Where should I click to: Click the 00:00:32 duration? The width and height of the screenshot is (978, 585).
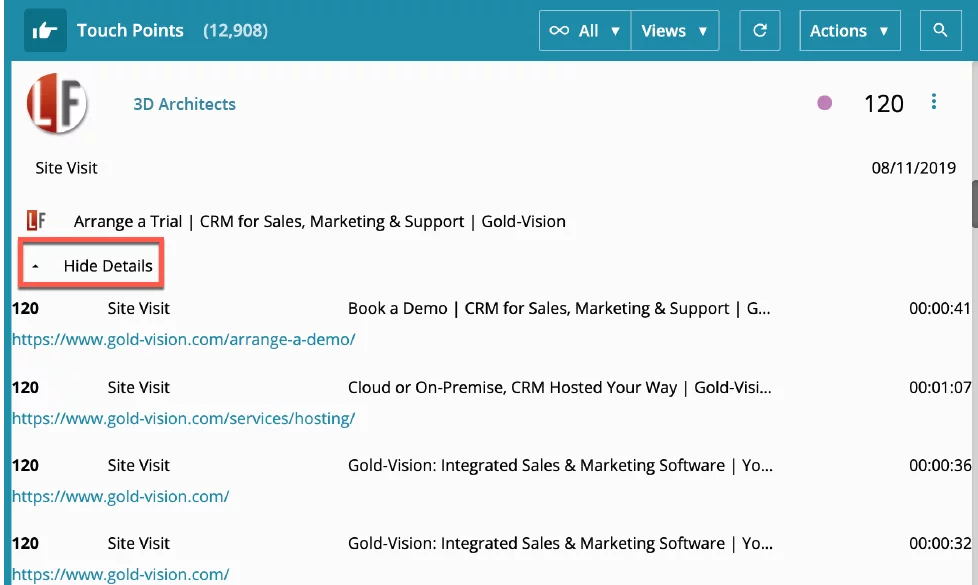pyautogui.click(x=940, y=544)
